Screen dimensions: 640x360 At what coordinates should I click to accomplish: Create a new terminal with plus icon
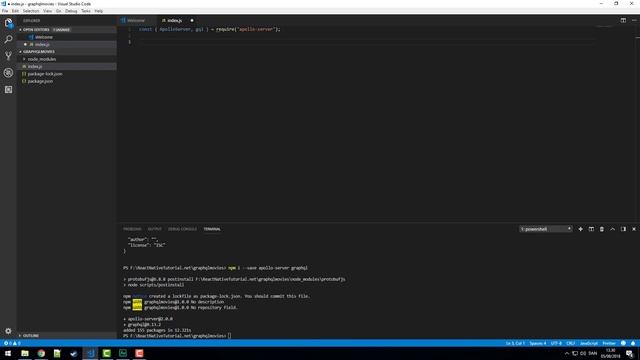tap(580, 229)
